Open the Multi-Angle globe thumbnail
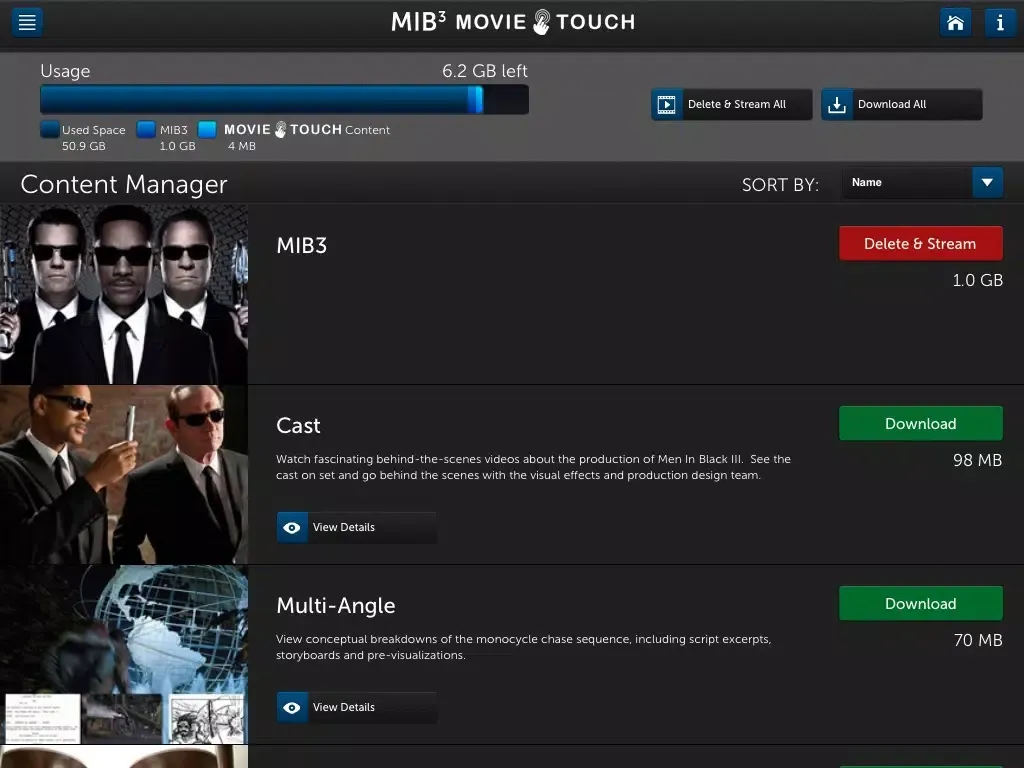The image size is (1024, 768). [x=124, y=655]
